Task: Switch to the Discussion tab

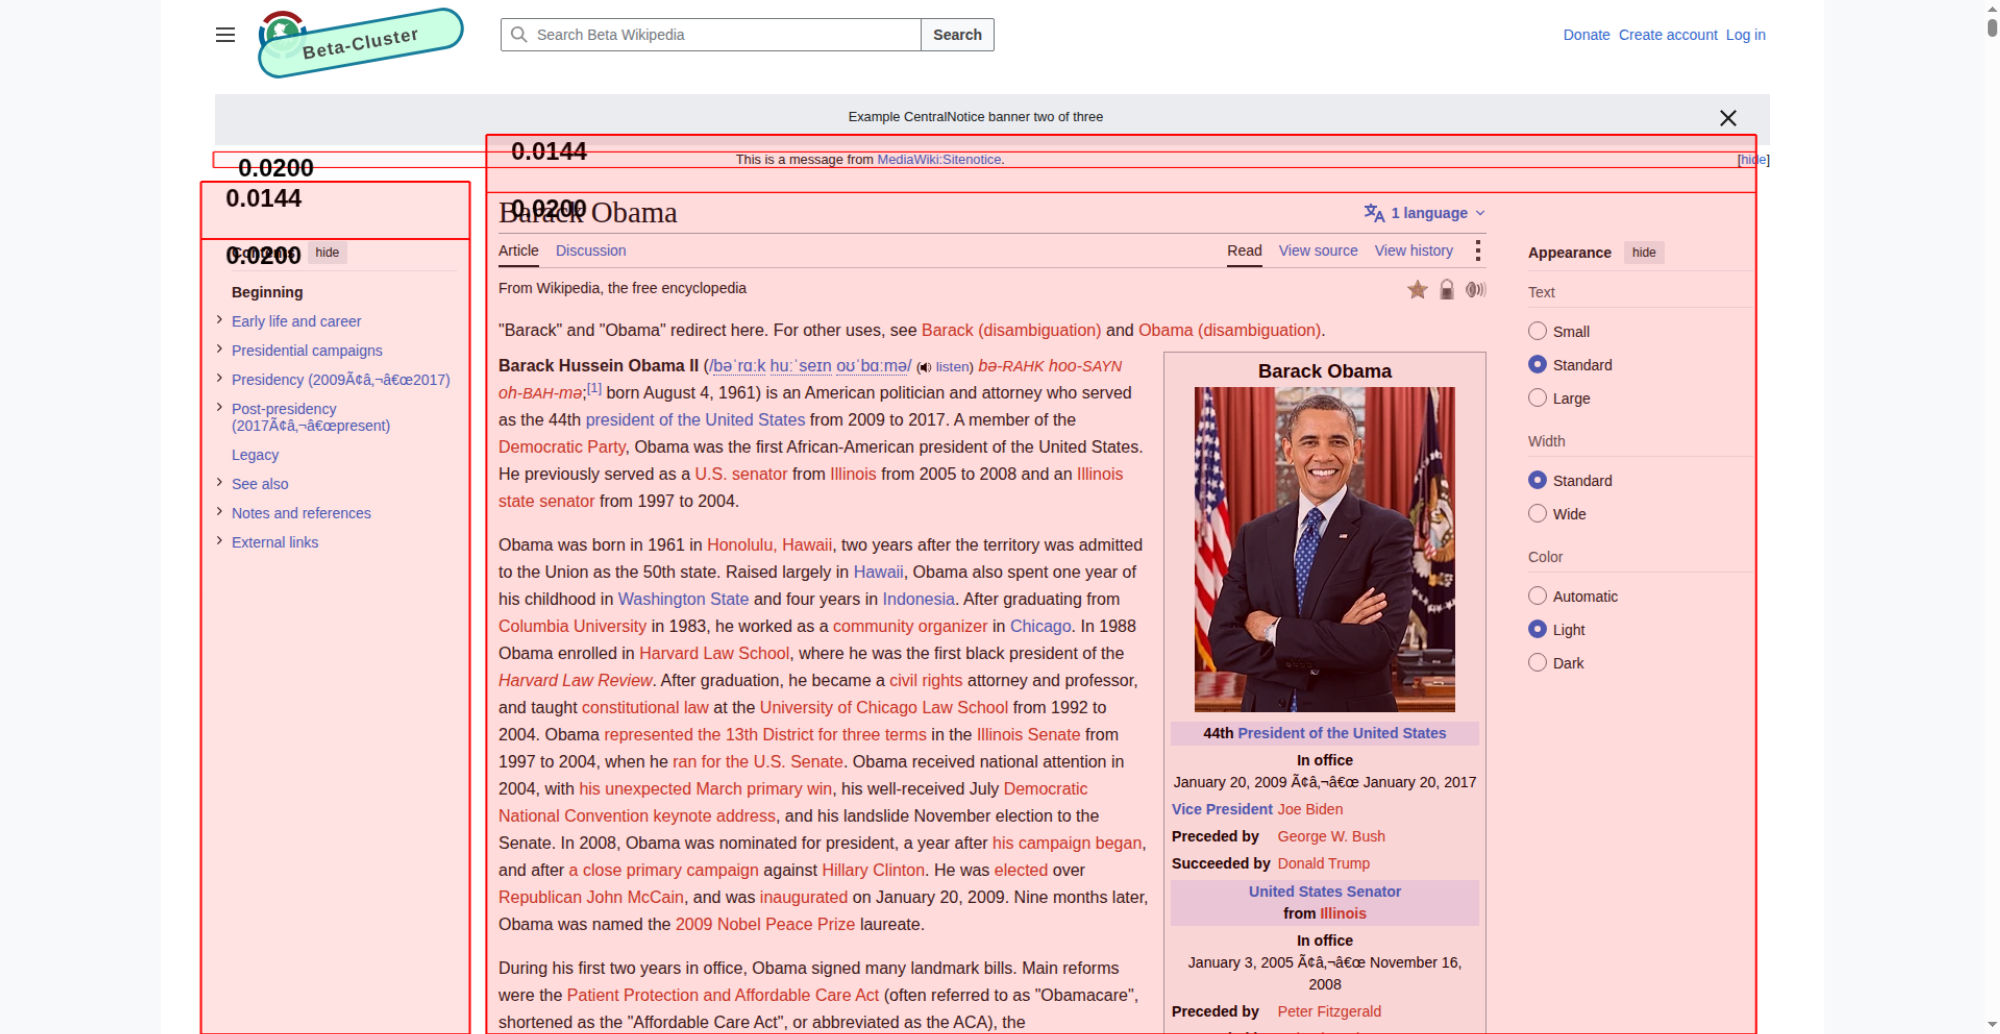Action: click(x=591, y=251)
